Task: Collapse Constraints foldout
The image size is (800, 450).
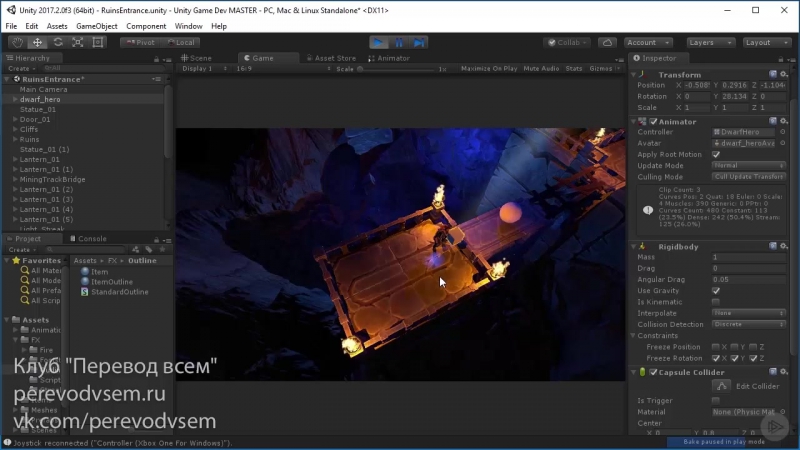Action: 634,336
